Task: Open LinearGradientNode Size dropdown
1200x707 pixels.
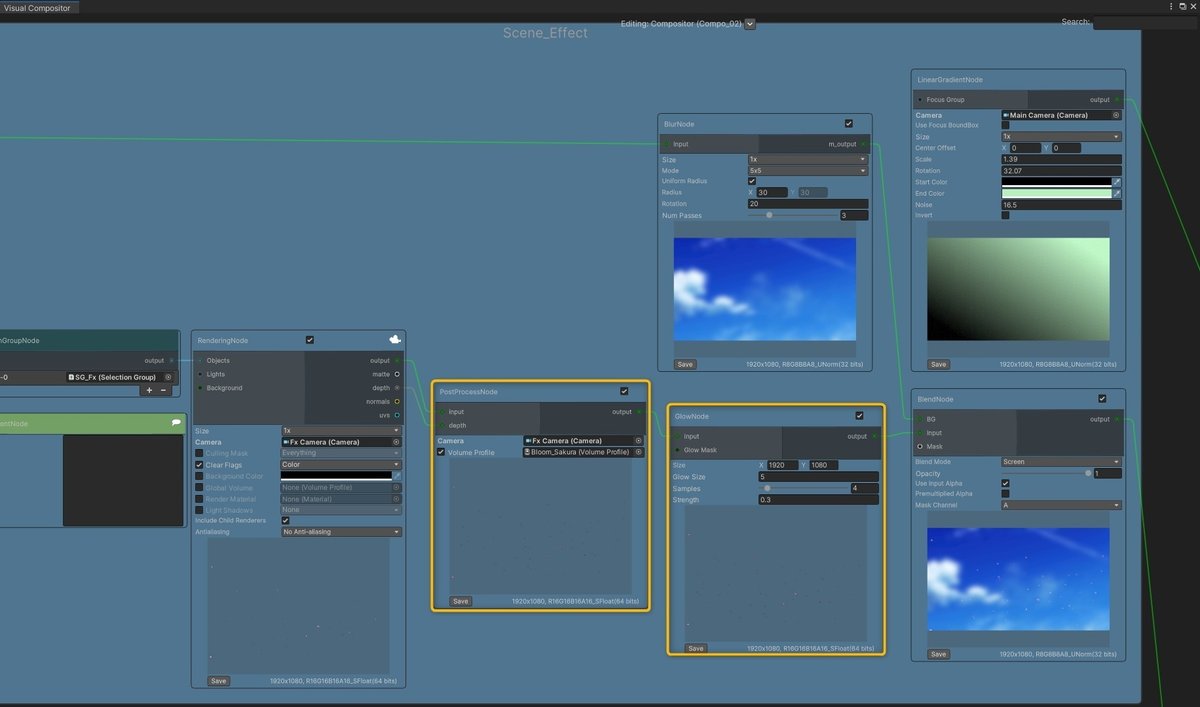Action: pos(1061,136)
